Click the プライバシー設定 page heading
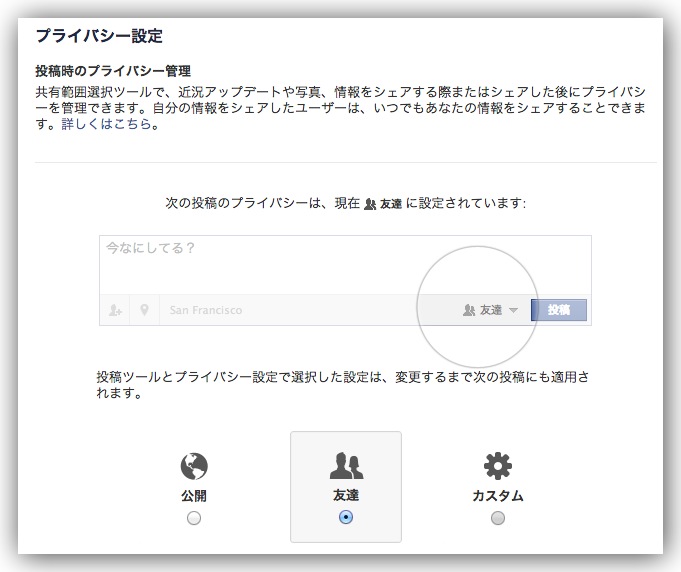The width and height of the screenshot is (681, 572). click(99, 36)
